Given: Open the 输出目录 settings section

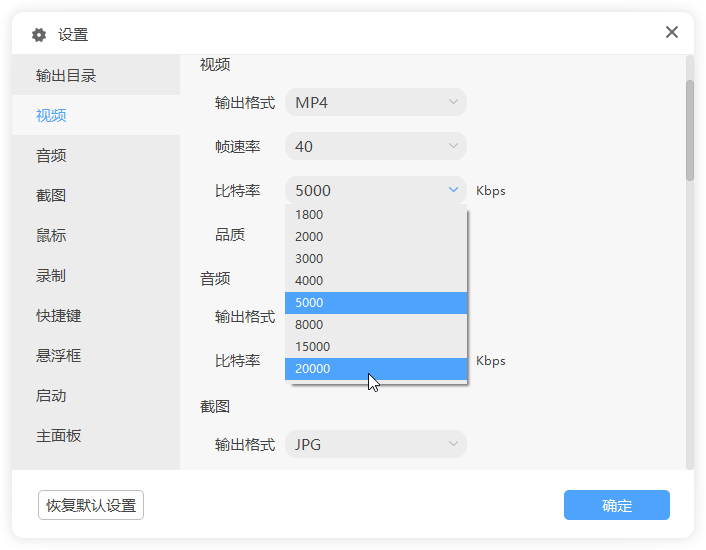Looking at the screenshot, I should click(x=66, y=76).
